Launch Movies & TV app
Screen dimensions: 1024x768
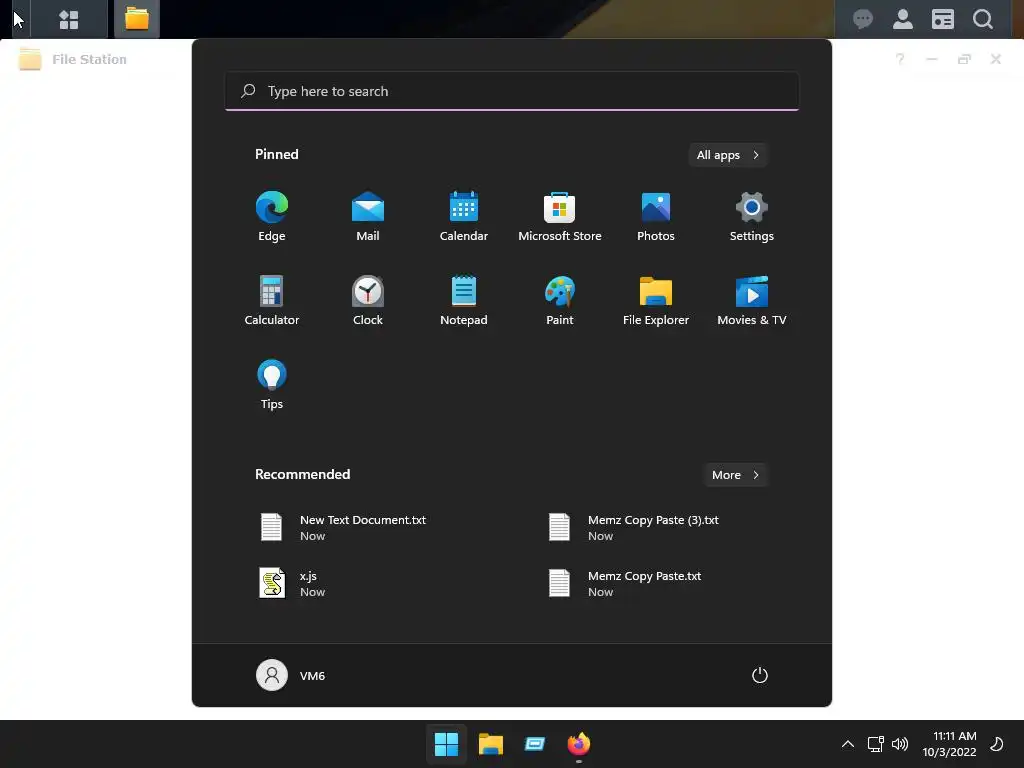coord(752,300)
